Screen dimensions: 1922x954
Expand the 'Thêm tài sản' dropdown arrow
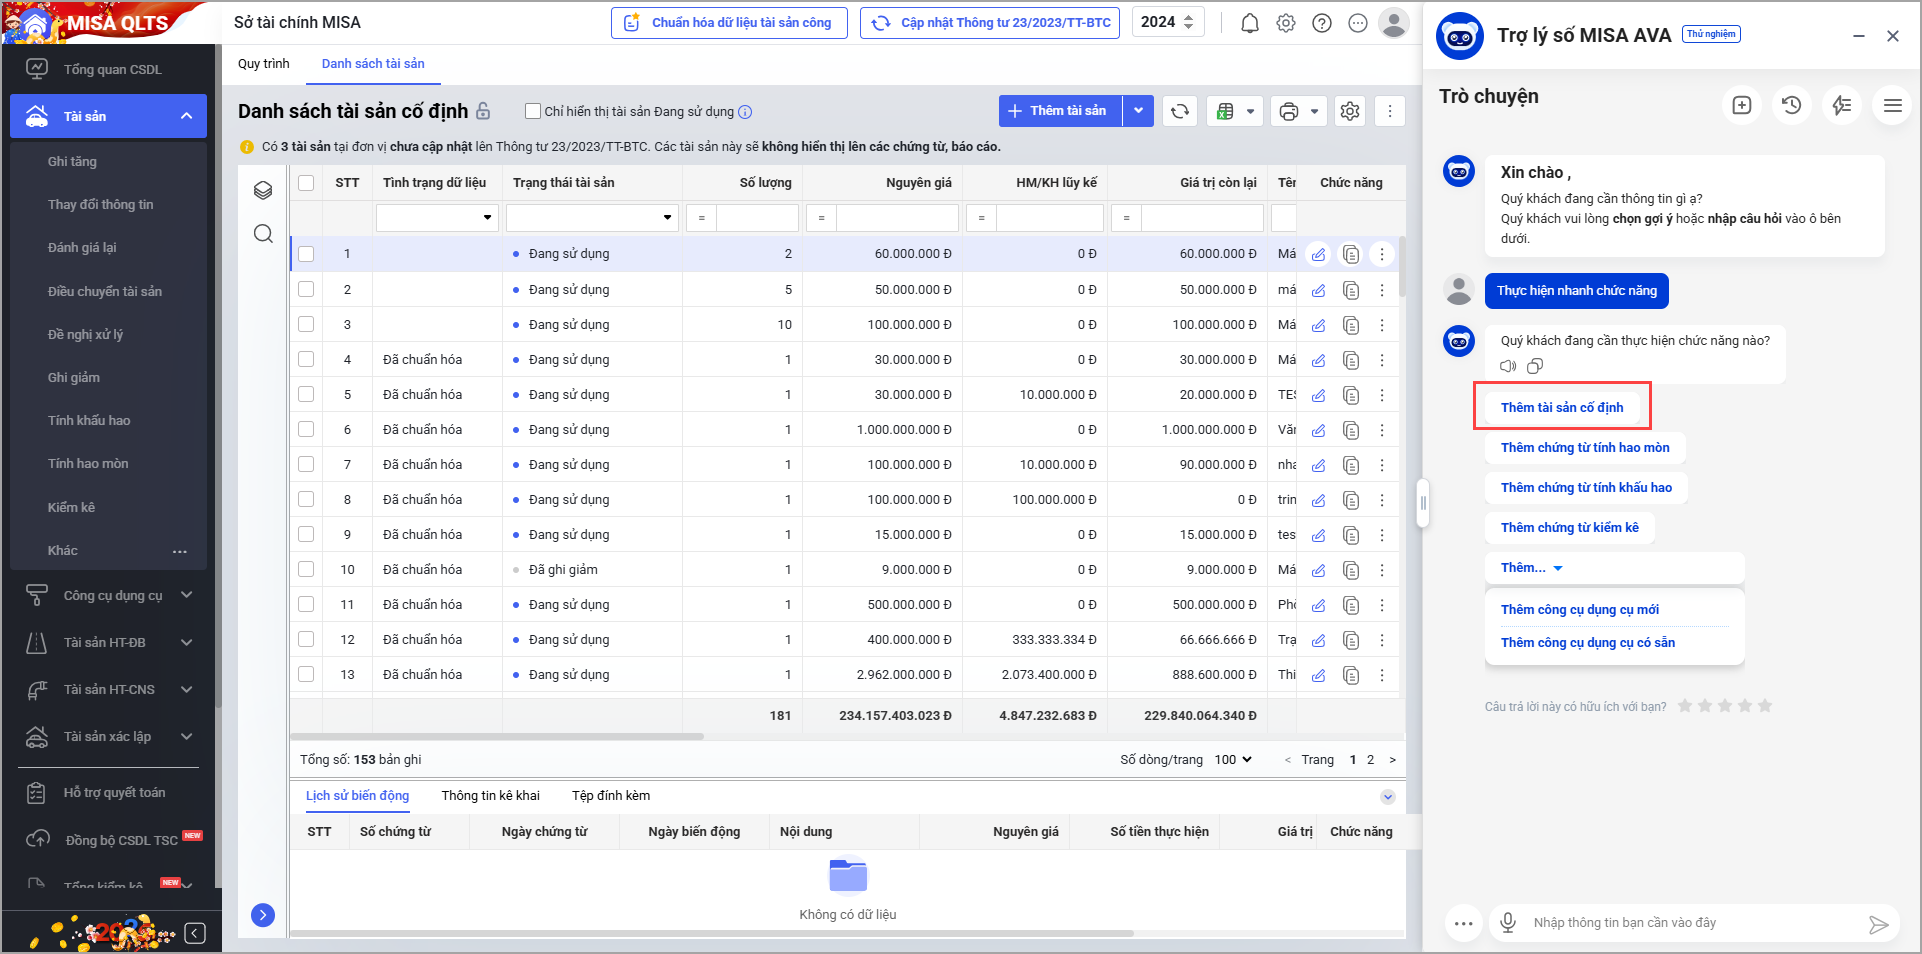click(x=1139, y=111)
